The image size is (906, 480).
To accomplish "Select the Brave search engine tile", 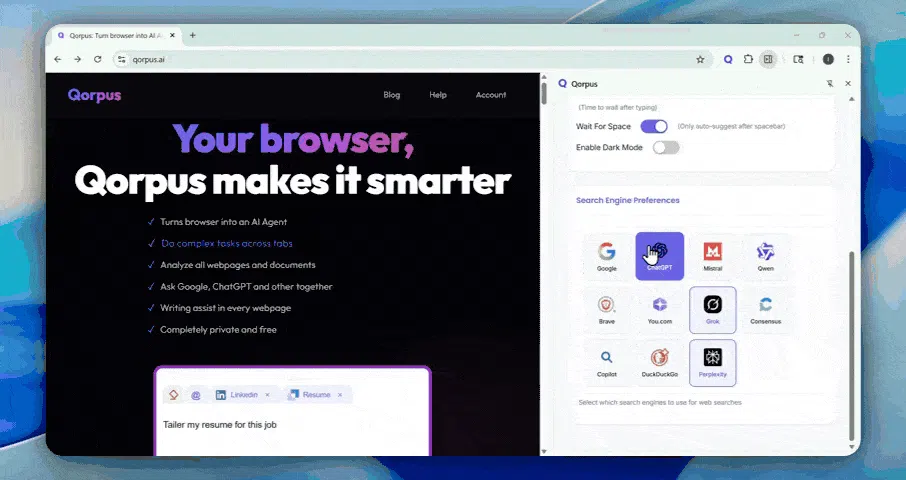I will 606,310.
